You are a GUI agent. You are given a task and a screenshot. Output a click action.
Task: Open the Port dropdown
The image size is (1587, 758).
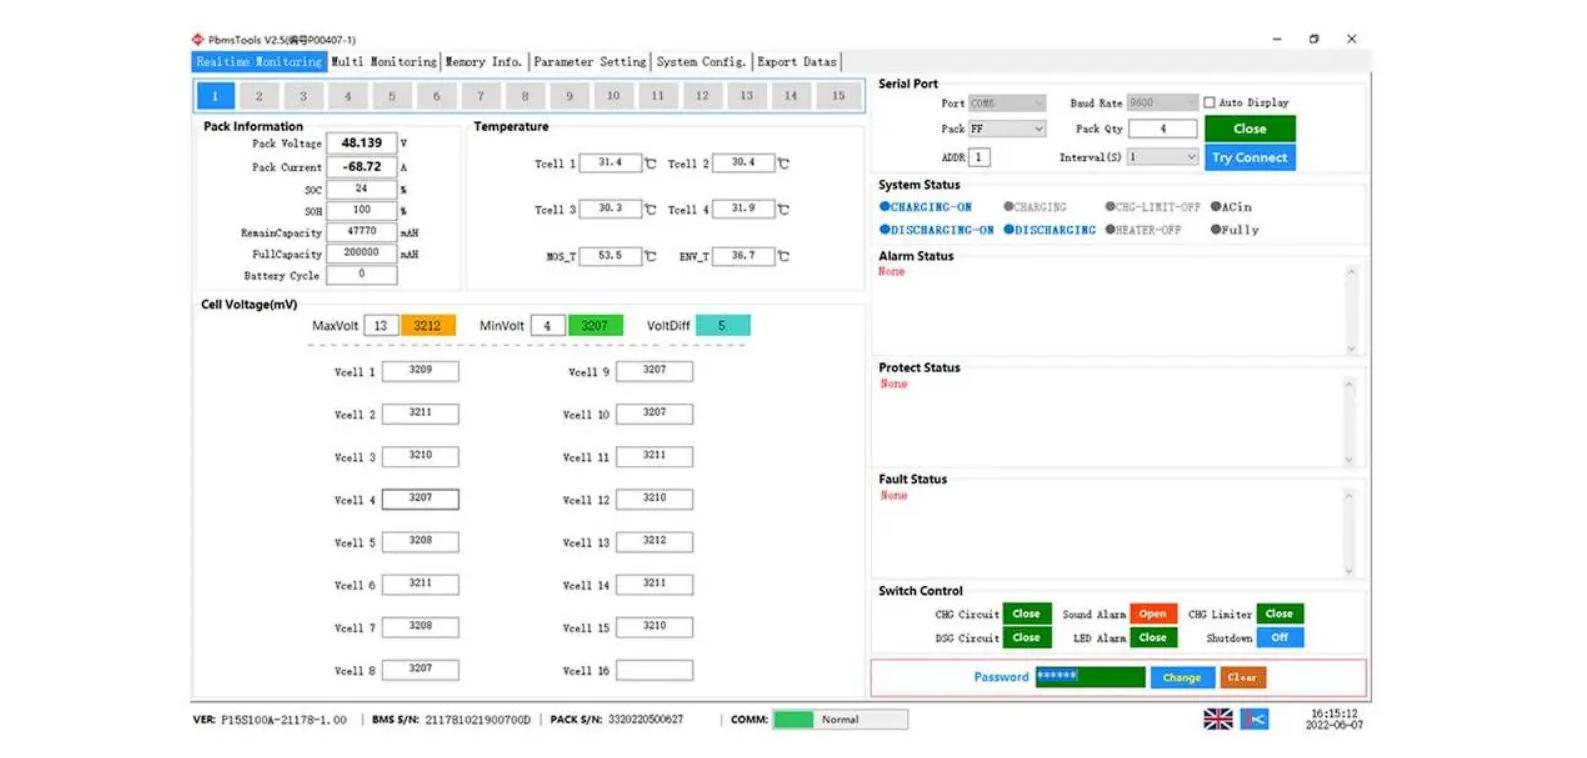[1007, 103]
